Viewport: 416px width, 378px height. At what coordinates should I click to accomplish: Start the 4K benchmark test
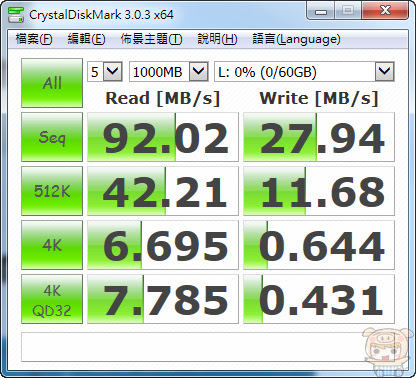click(52, 245)
